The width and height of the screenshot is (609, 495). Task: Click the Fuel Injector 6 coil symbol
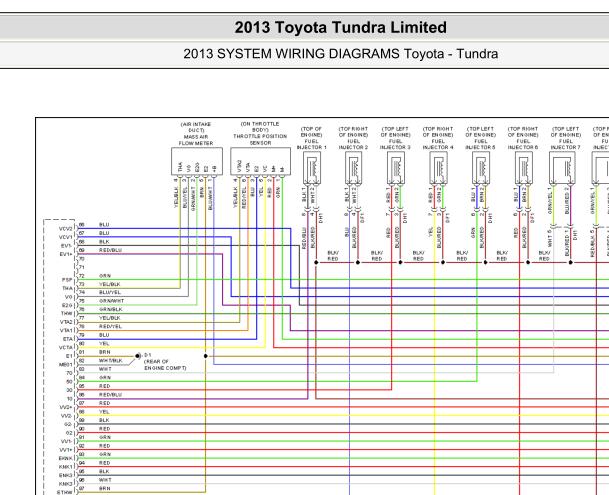[x=524, y=168]
